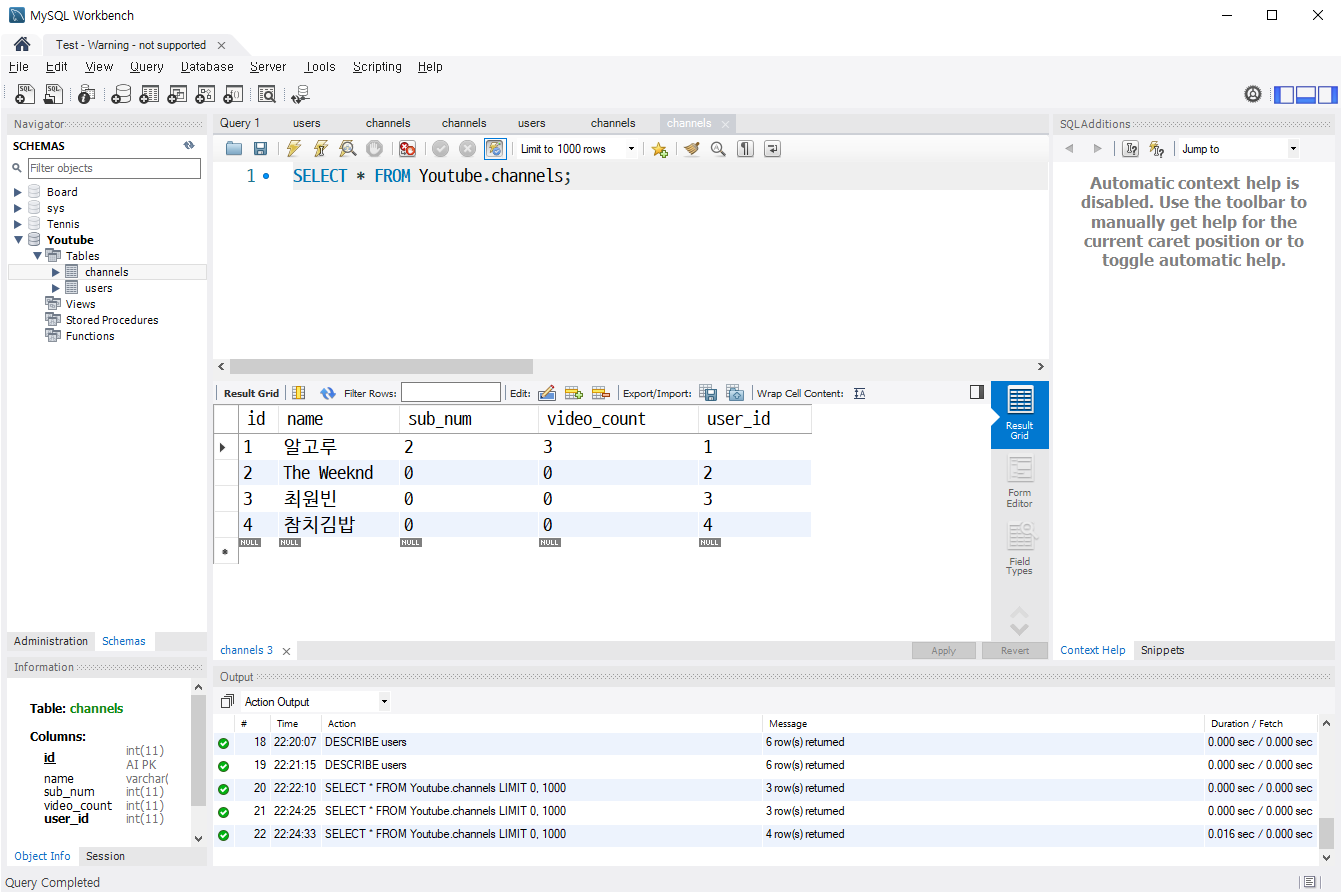Toggle the result side panel visibility
This screenshot has height=893, width=1342.
(977, 392)
